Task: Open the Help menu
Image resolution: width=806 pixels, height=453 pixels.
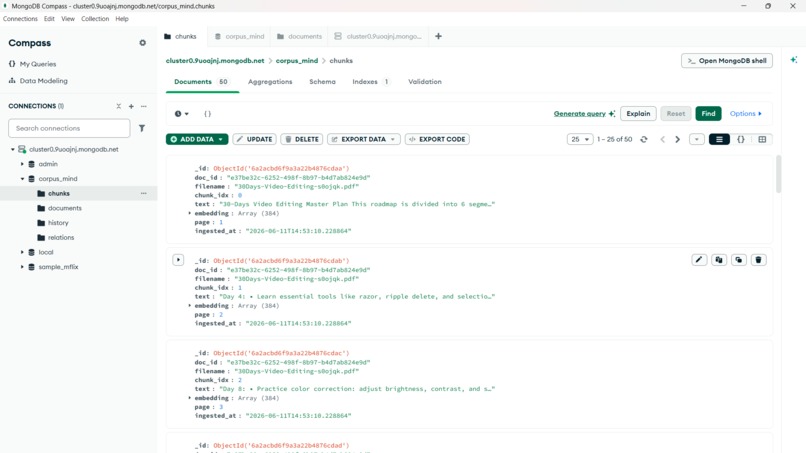Action: pyautogui.click(x=122, y=19)
